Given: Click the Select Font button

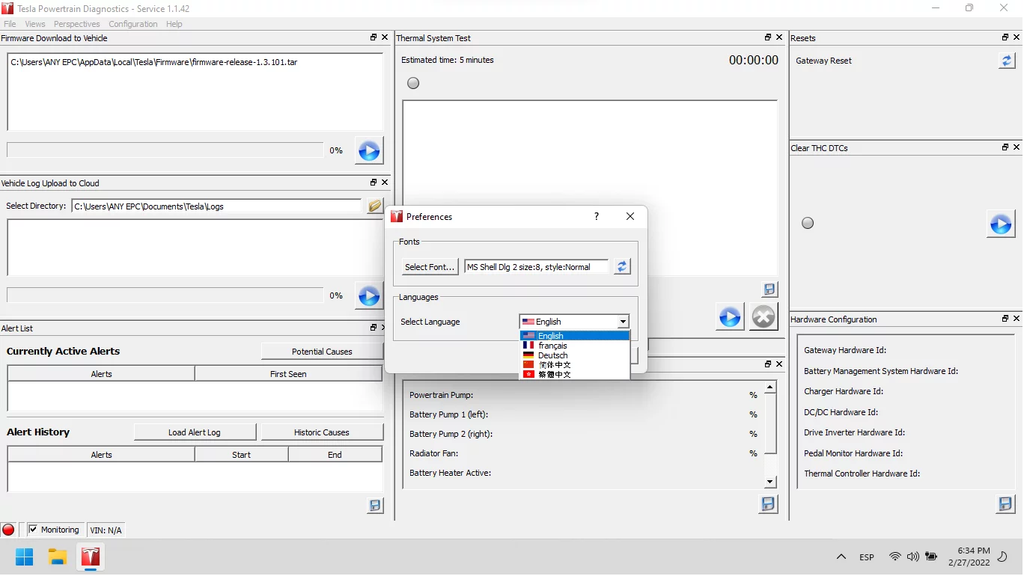Looking at the screenshot, I should [x=429, y=267].
